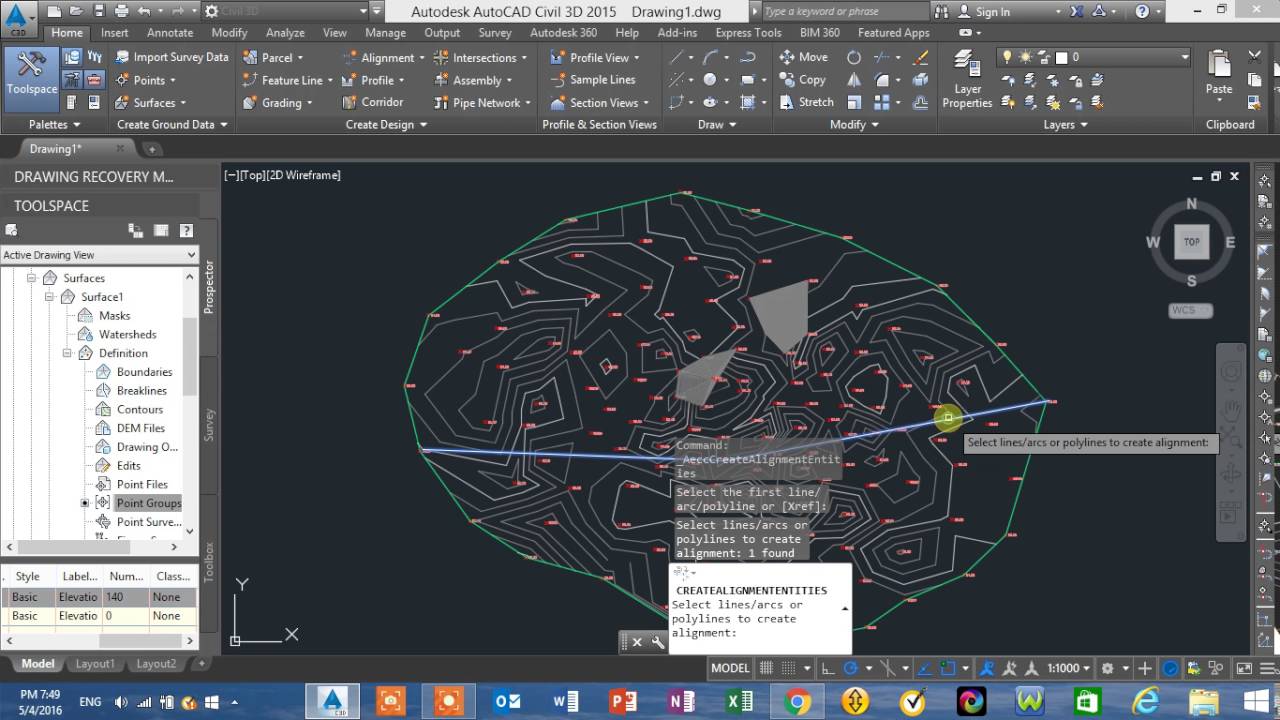The height and width of the screenshot is (720, 1280).
Task: Select the Corridor tool
Action: (373, 102)
